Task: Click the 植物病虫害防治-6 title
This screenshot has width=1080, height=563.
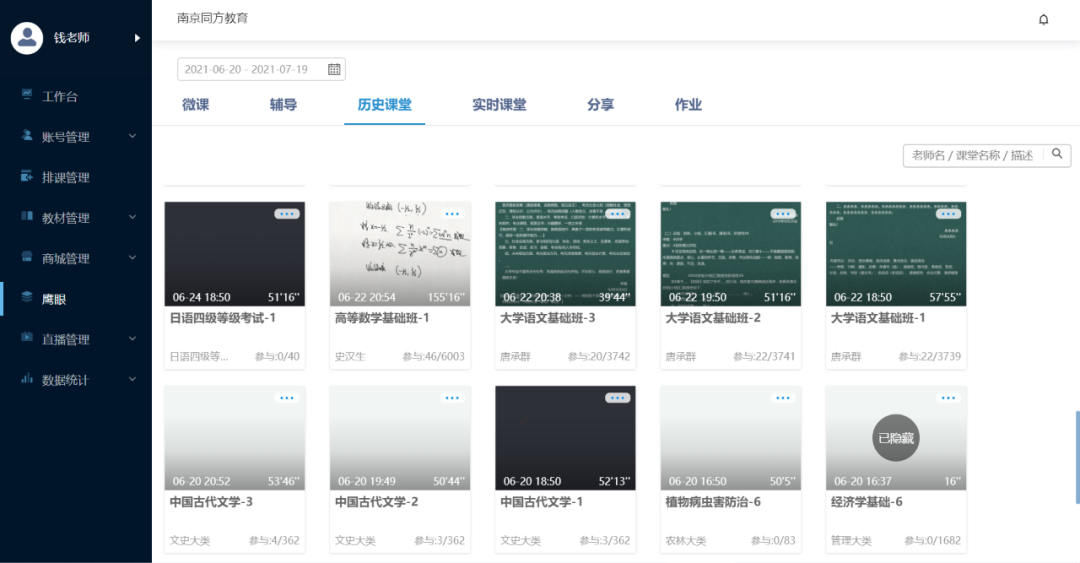Action: [x=713, y=502]
